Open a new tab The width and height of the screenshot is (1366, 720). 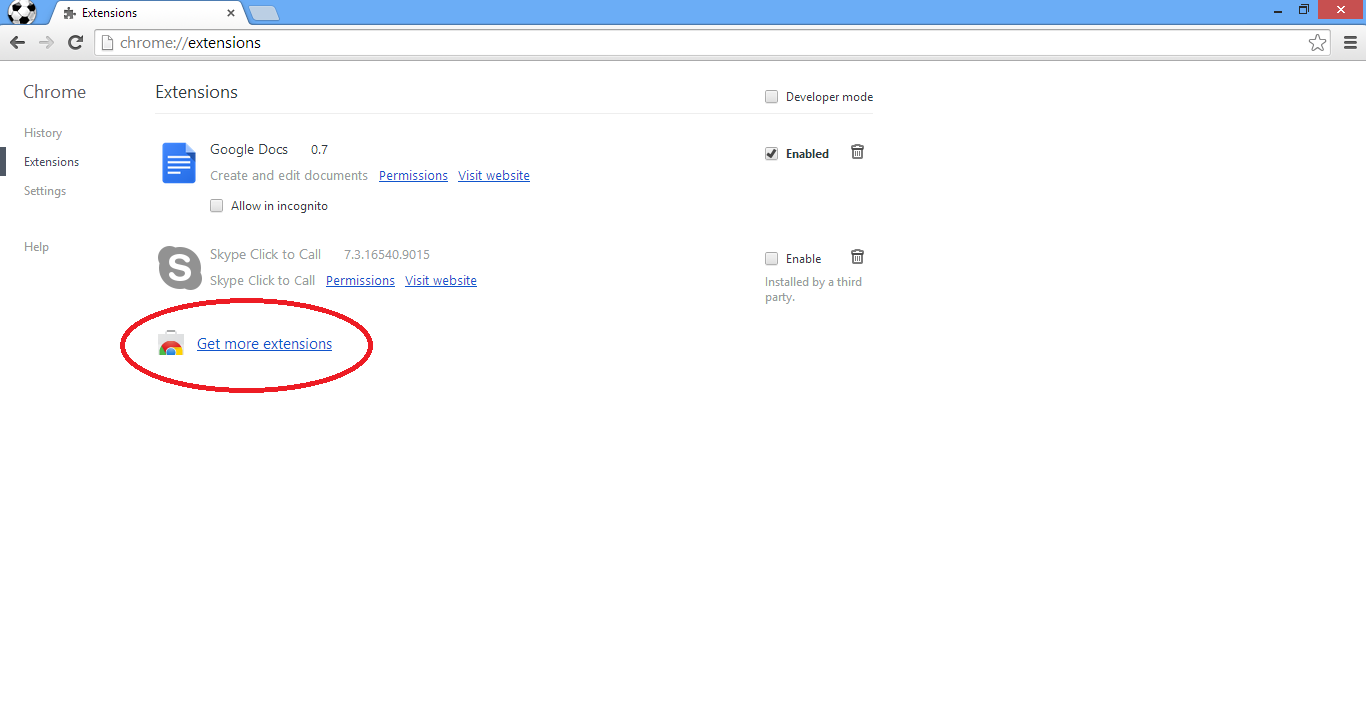coord(263,13)
